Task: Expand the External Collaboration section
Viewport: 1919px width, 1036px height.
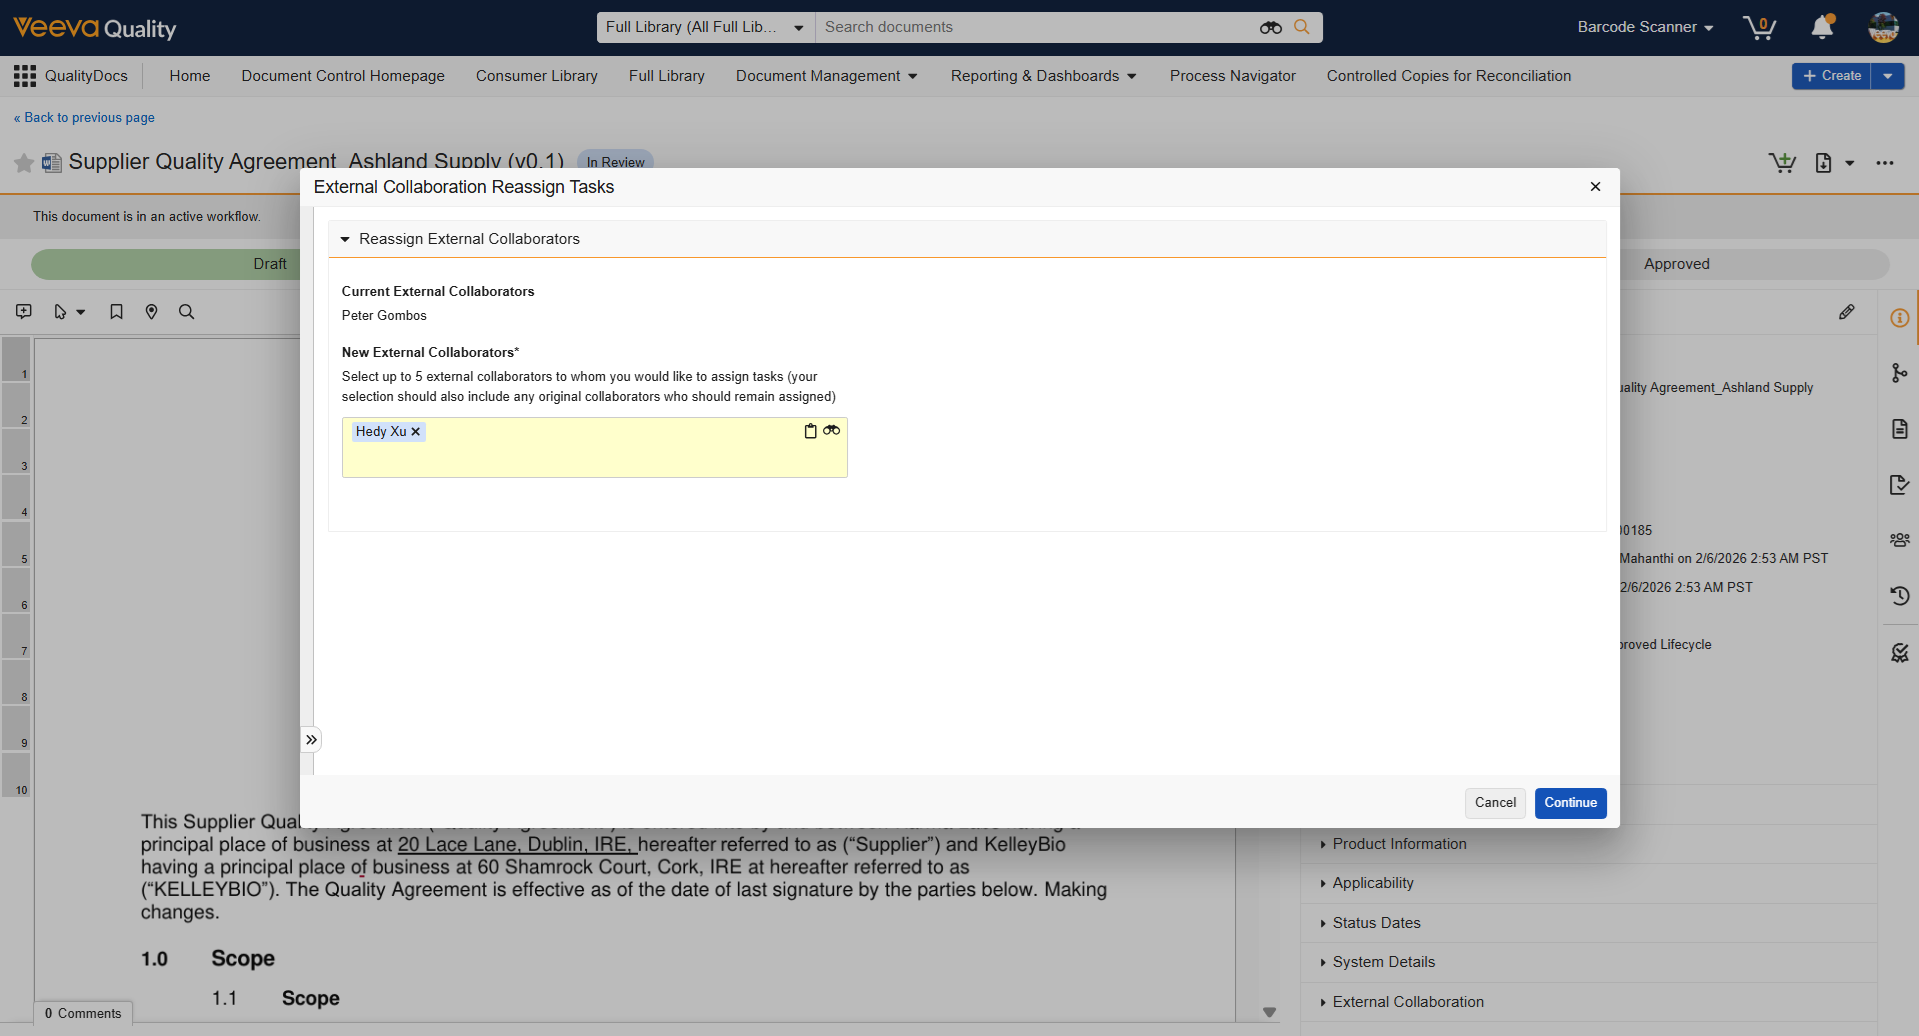Action: 1407,1002
